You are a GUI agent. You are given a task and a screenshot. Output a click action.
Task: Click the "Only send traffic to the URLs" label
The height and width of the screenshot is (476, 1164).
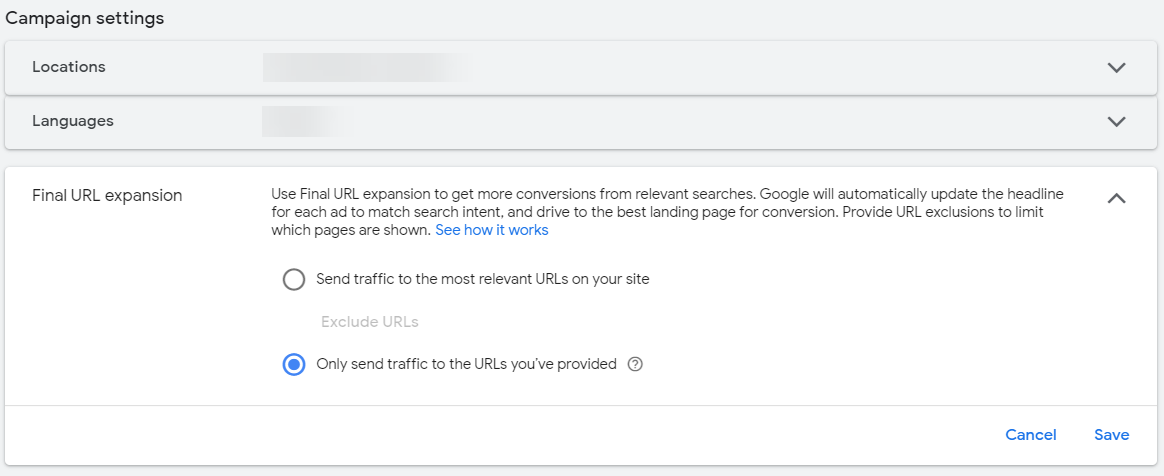pyautogui.click(x=466, y=364)
